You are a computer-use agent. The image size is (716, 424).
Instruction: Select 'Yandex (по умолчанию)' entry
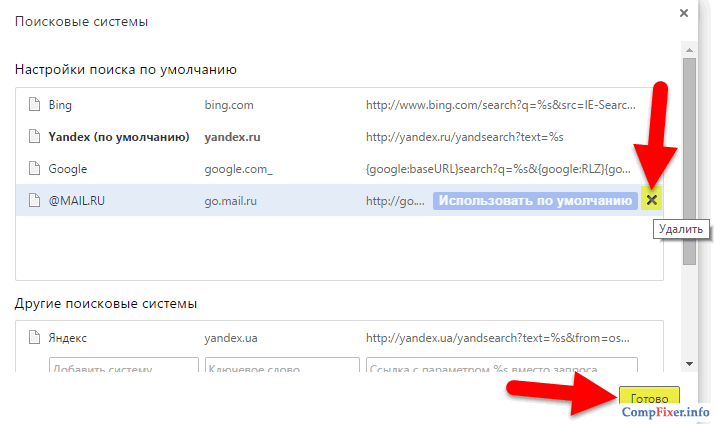click(119, 137)
